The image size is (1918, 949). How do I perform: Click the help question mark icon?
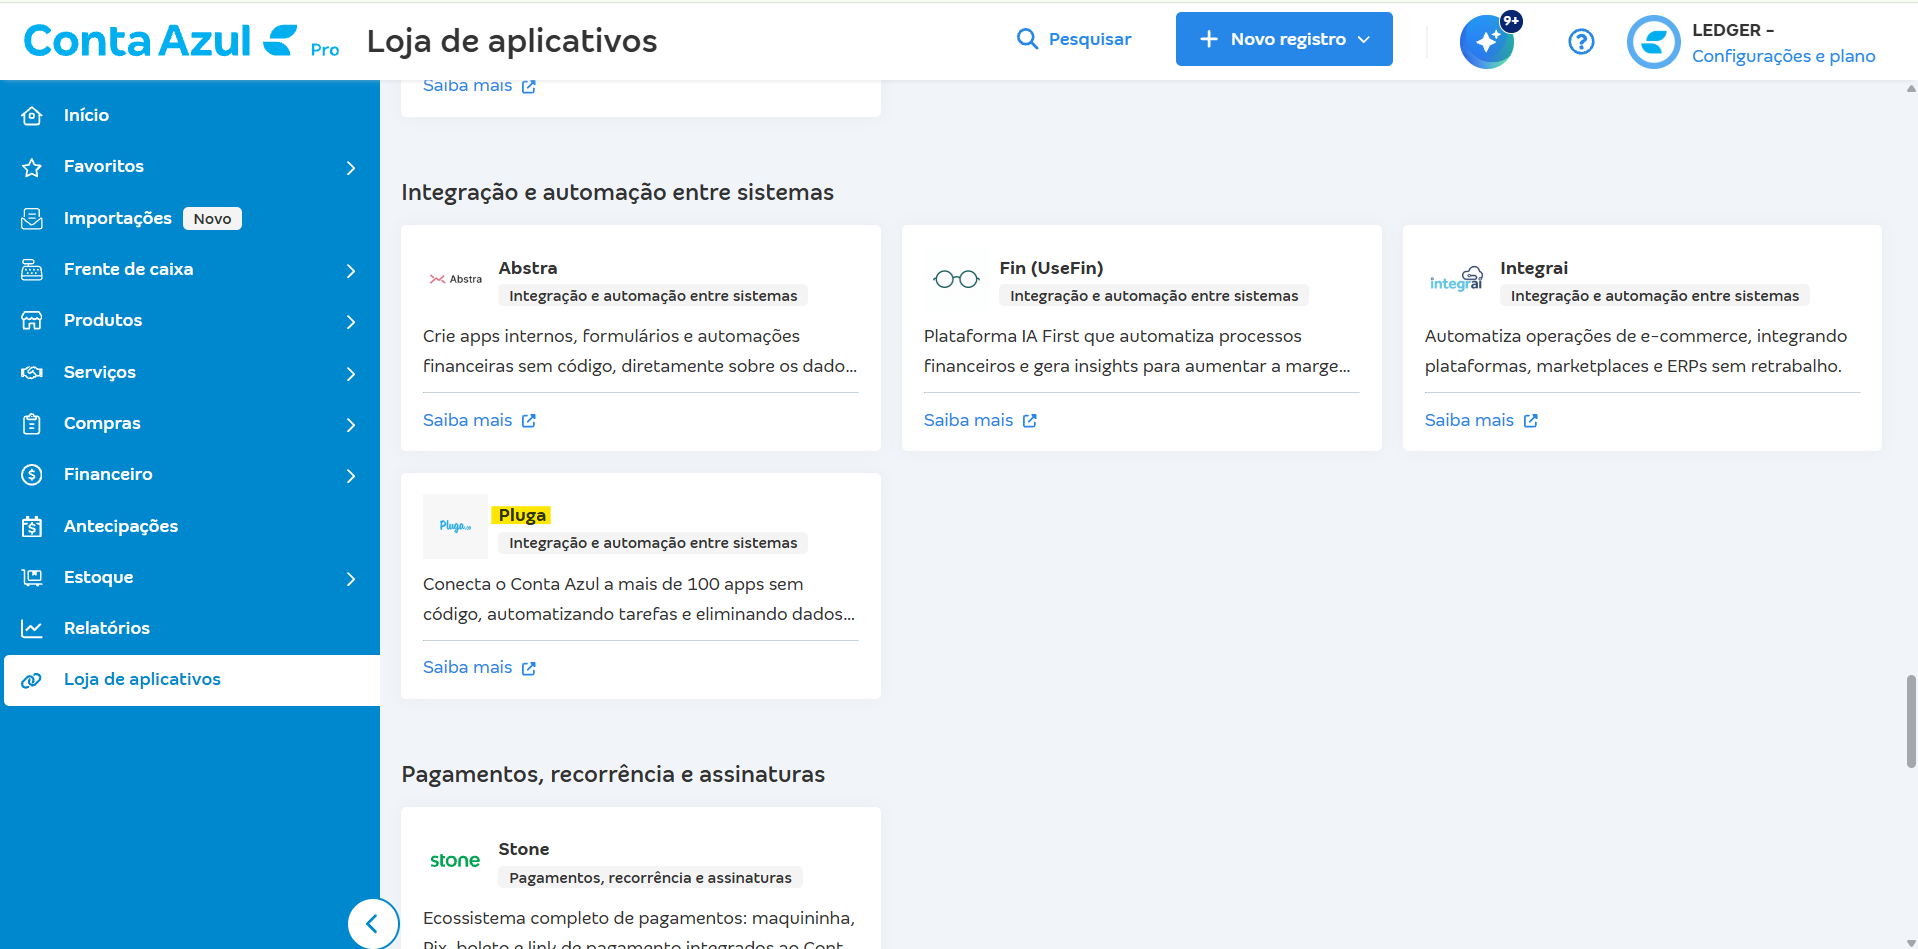[1581, 41]
